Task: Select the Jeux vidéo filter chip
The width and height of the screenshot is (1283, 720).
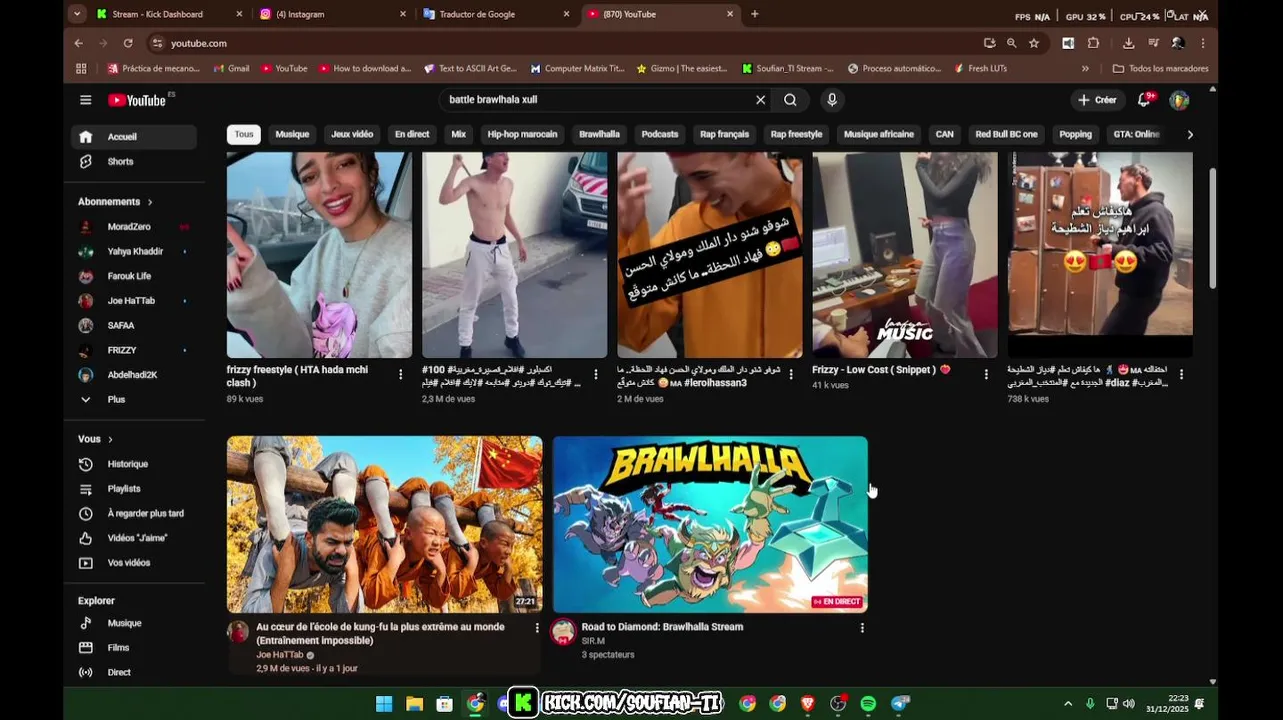Action: pos(352,134)
